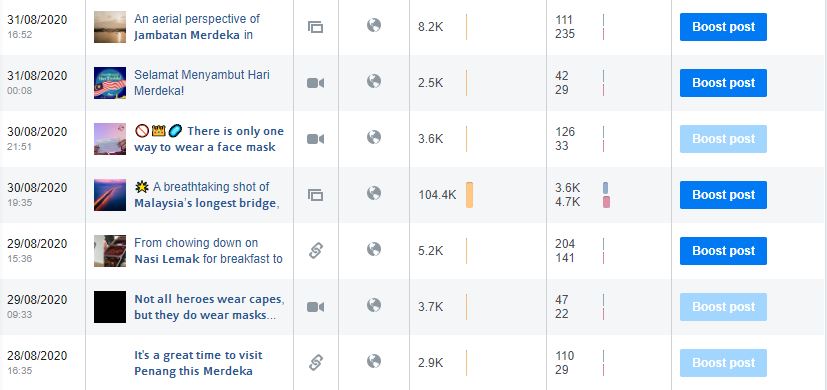Click the orange reach bar for 104.4K
Image resolution: width=827 pixels, height=390 pixels.
coord(469,195)
